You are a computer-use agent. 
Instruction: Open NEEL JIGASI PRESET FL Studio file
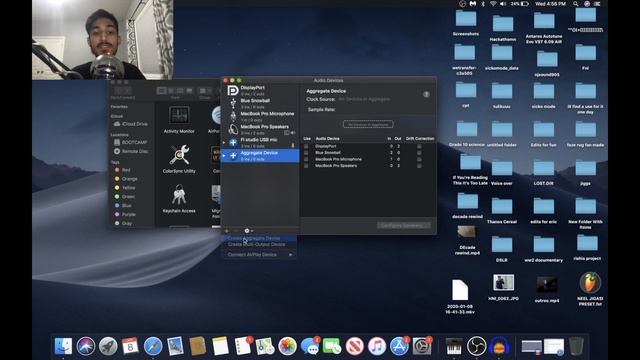click(590, 289)
